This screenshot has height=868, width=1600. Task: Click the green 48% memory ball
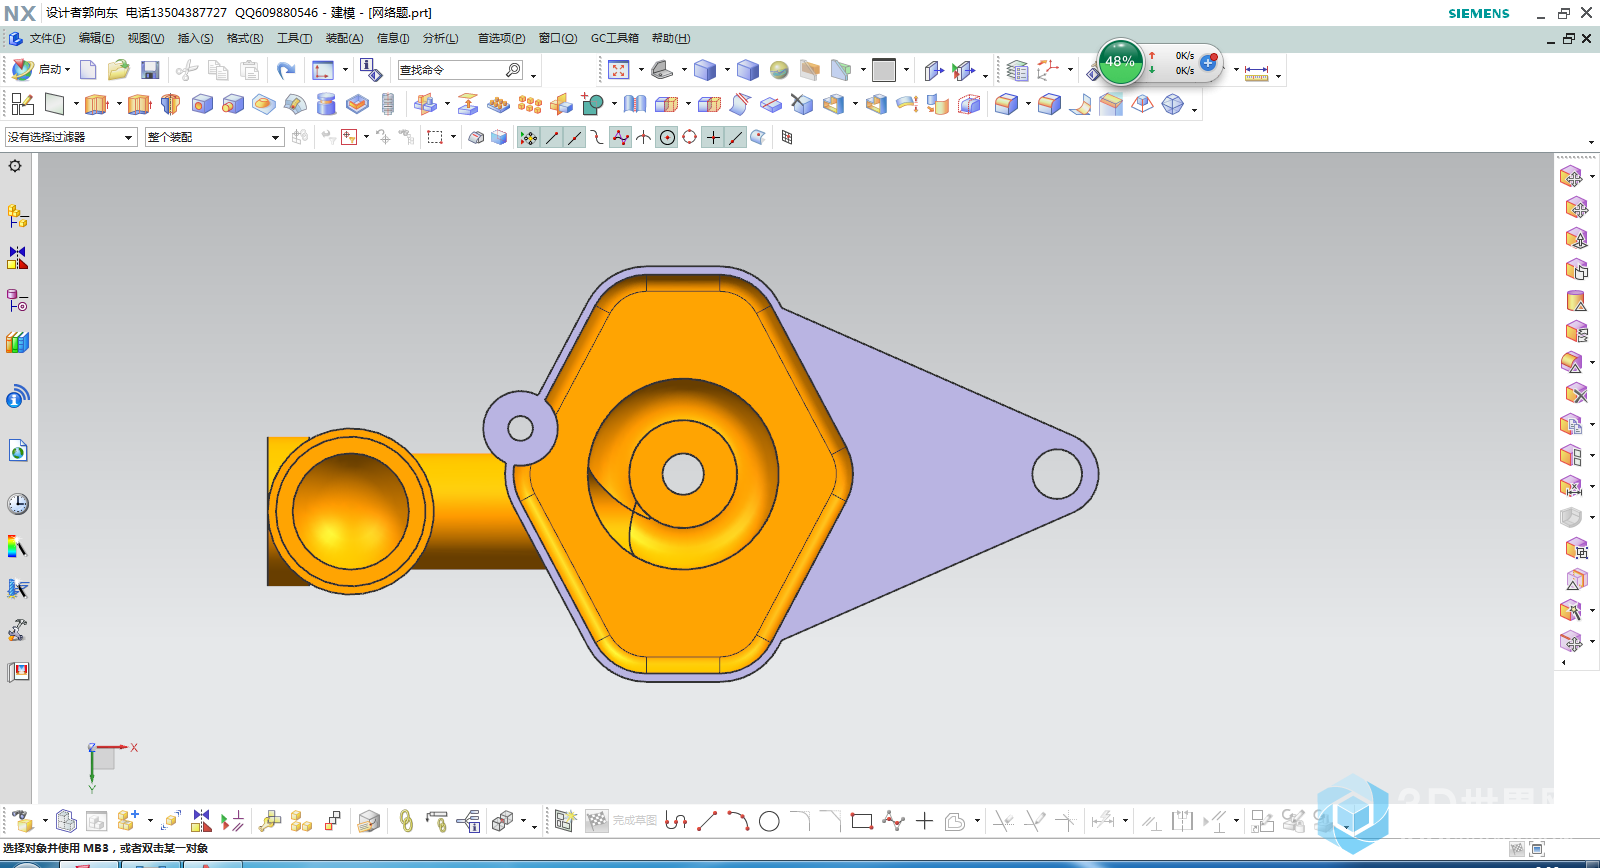pos(1120,62)
